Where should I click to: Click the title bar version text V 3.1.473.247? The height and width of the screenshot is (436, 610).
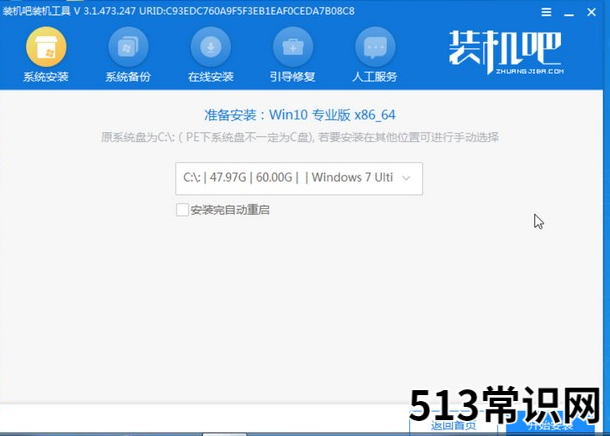pyautogui.click(x=104, y=11)
